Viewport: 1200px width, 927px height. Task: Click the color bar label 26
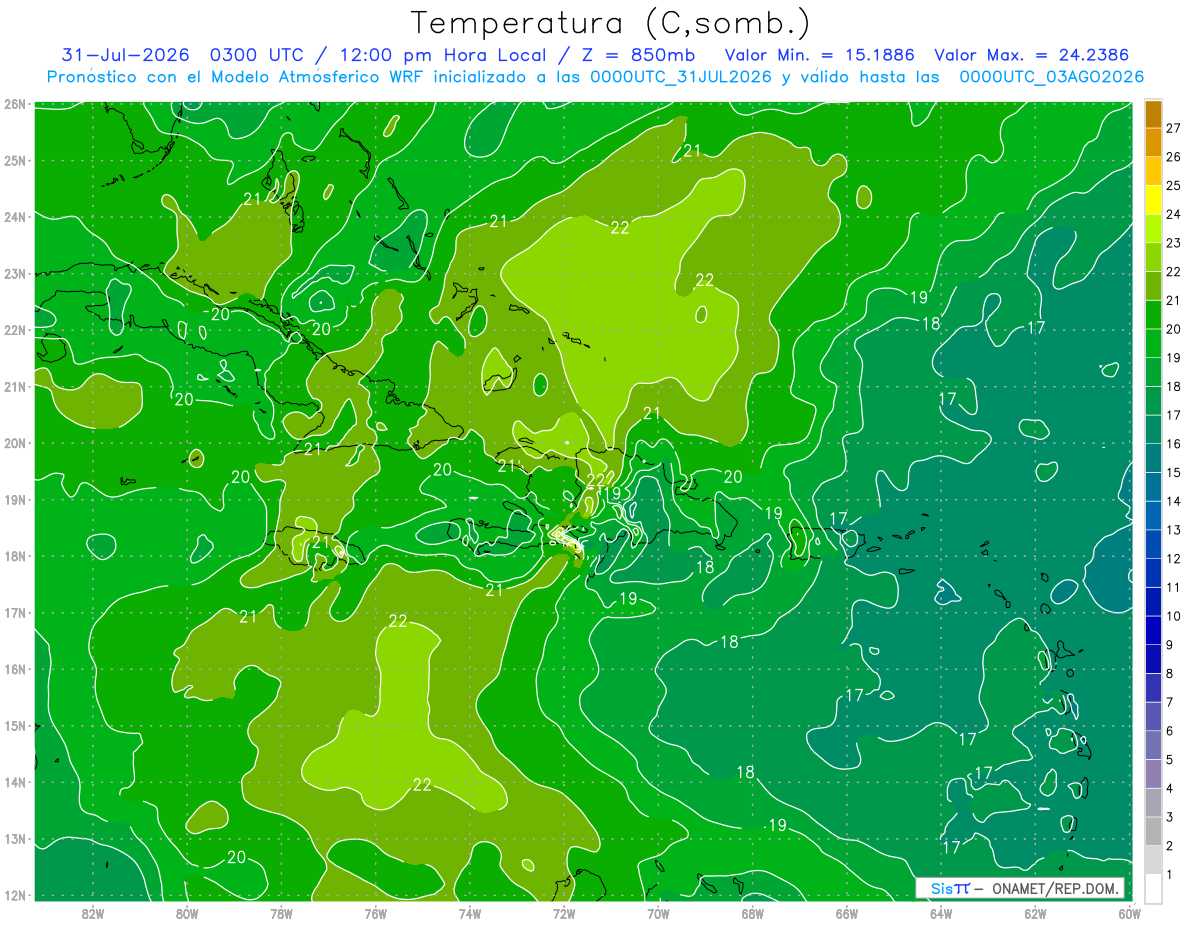point(1173,157)
